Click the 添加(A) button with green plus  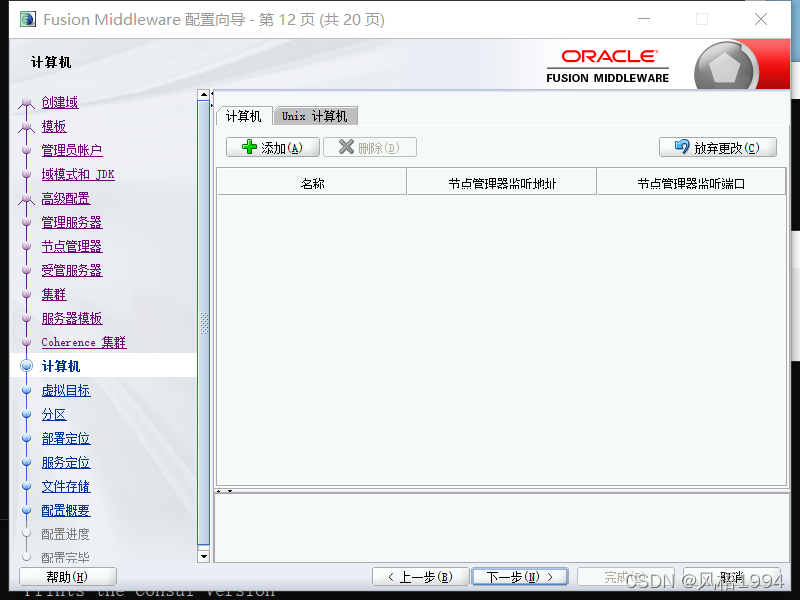pyautogui.click(x=273, y=147)
